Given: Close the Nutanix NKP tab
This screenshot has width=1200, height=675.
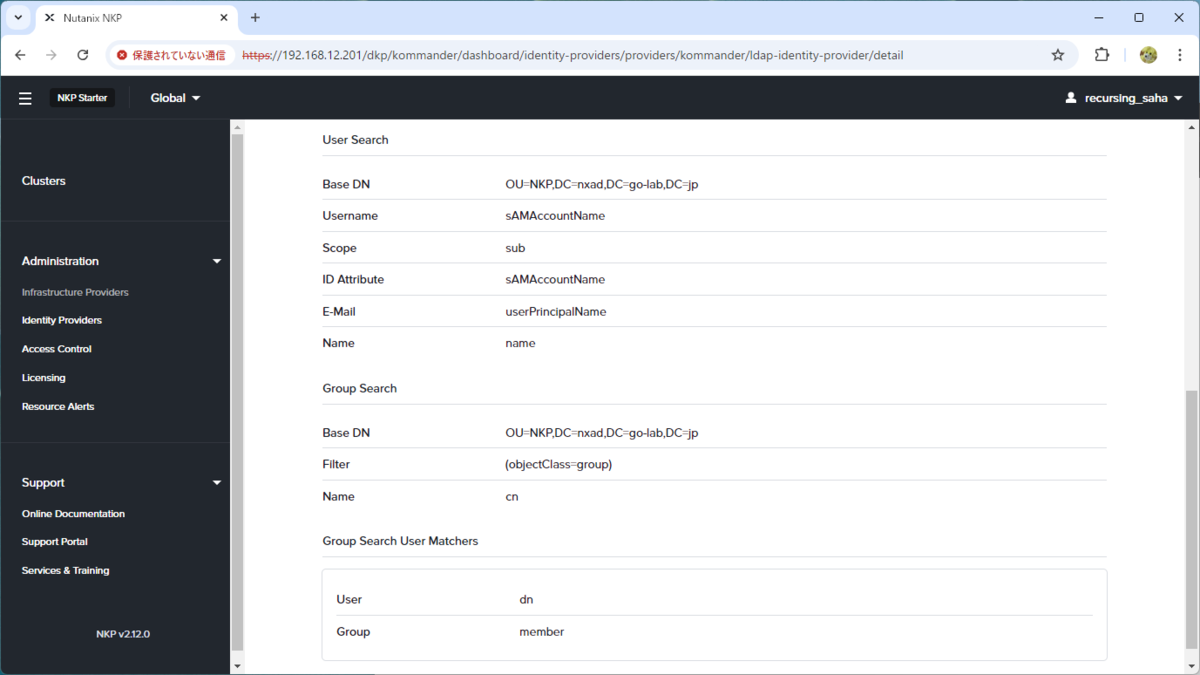Looking at the screenshot, I should (224, 18).
